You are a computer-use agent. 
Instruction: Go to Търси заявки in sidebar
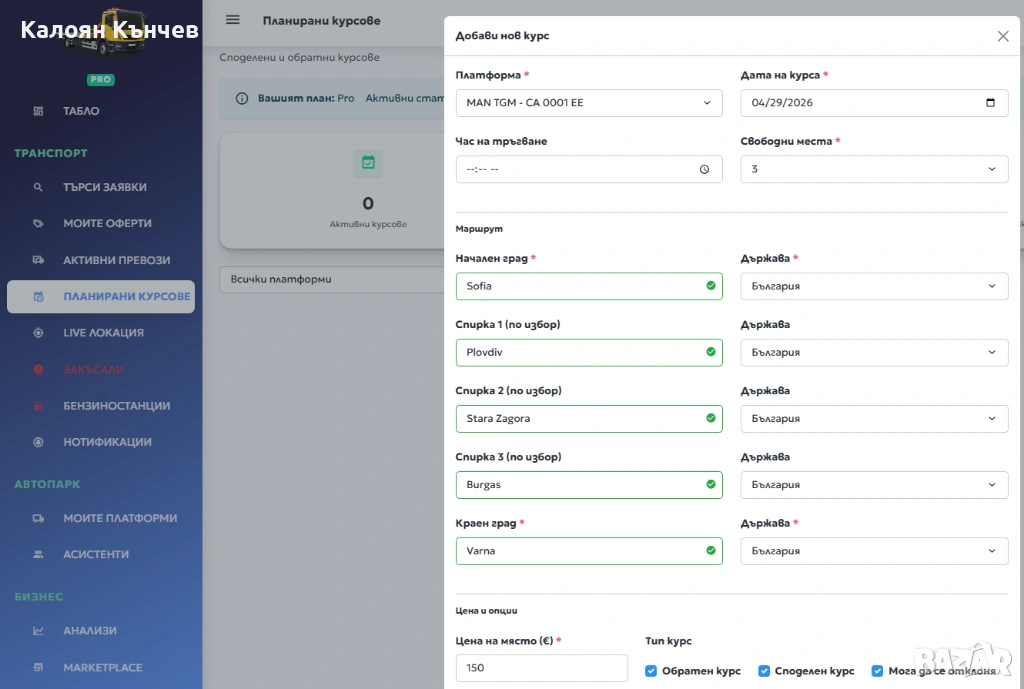[x=104, y=187]
